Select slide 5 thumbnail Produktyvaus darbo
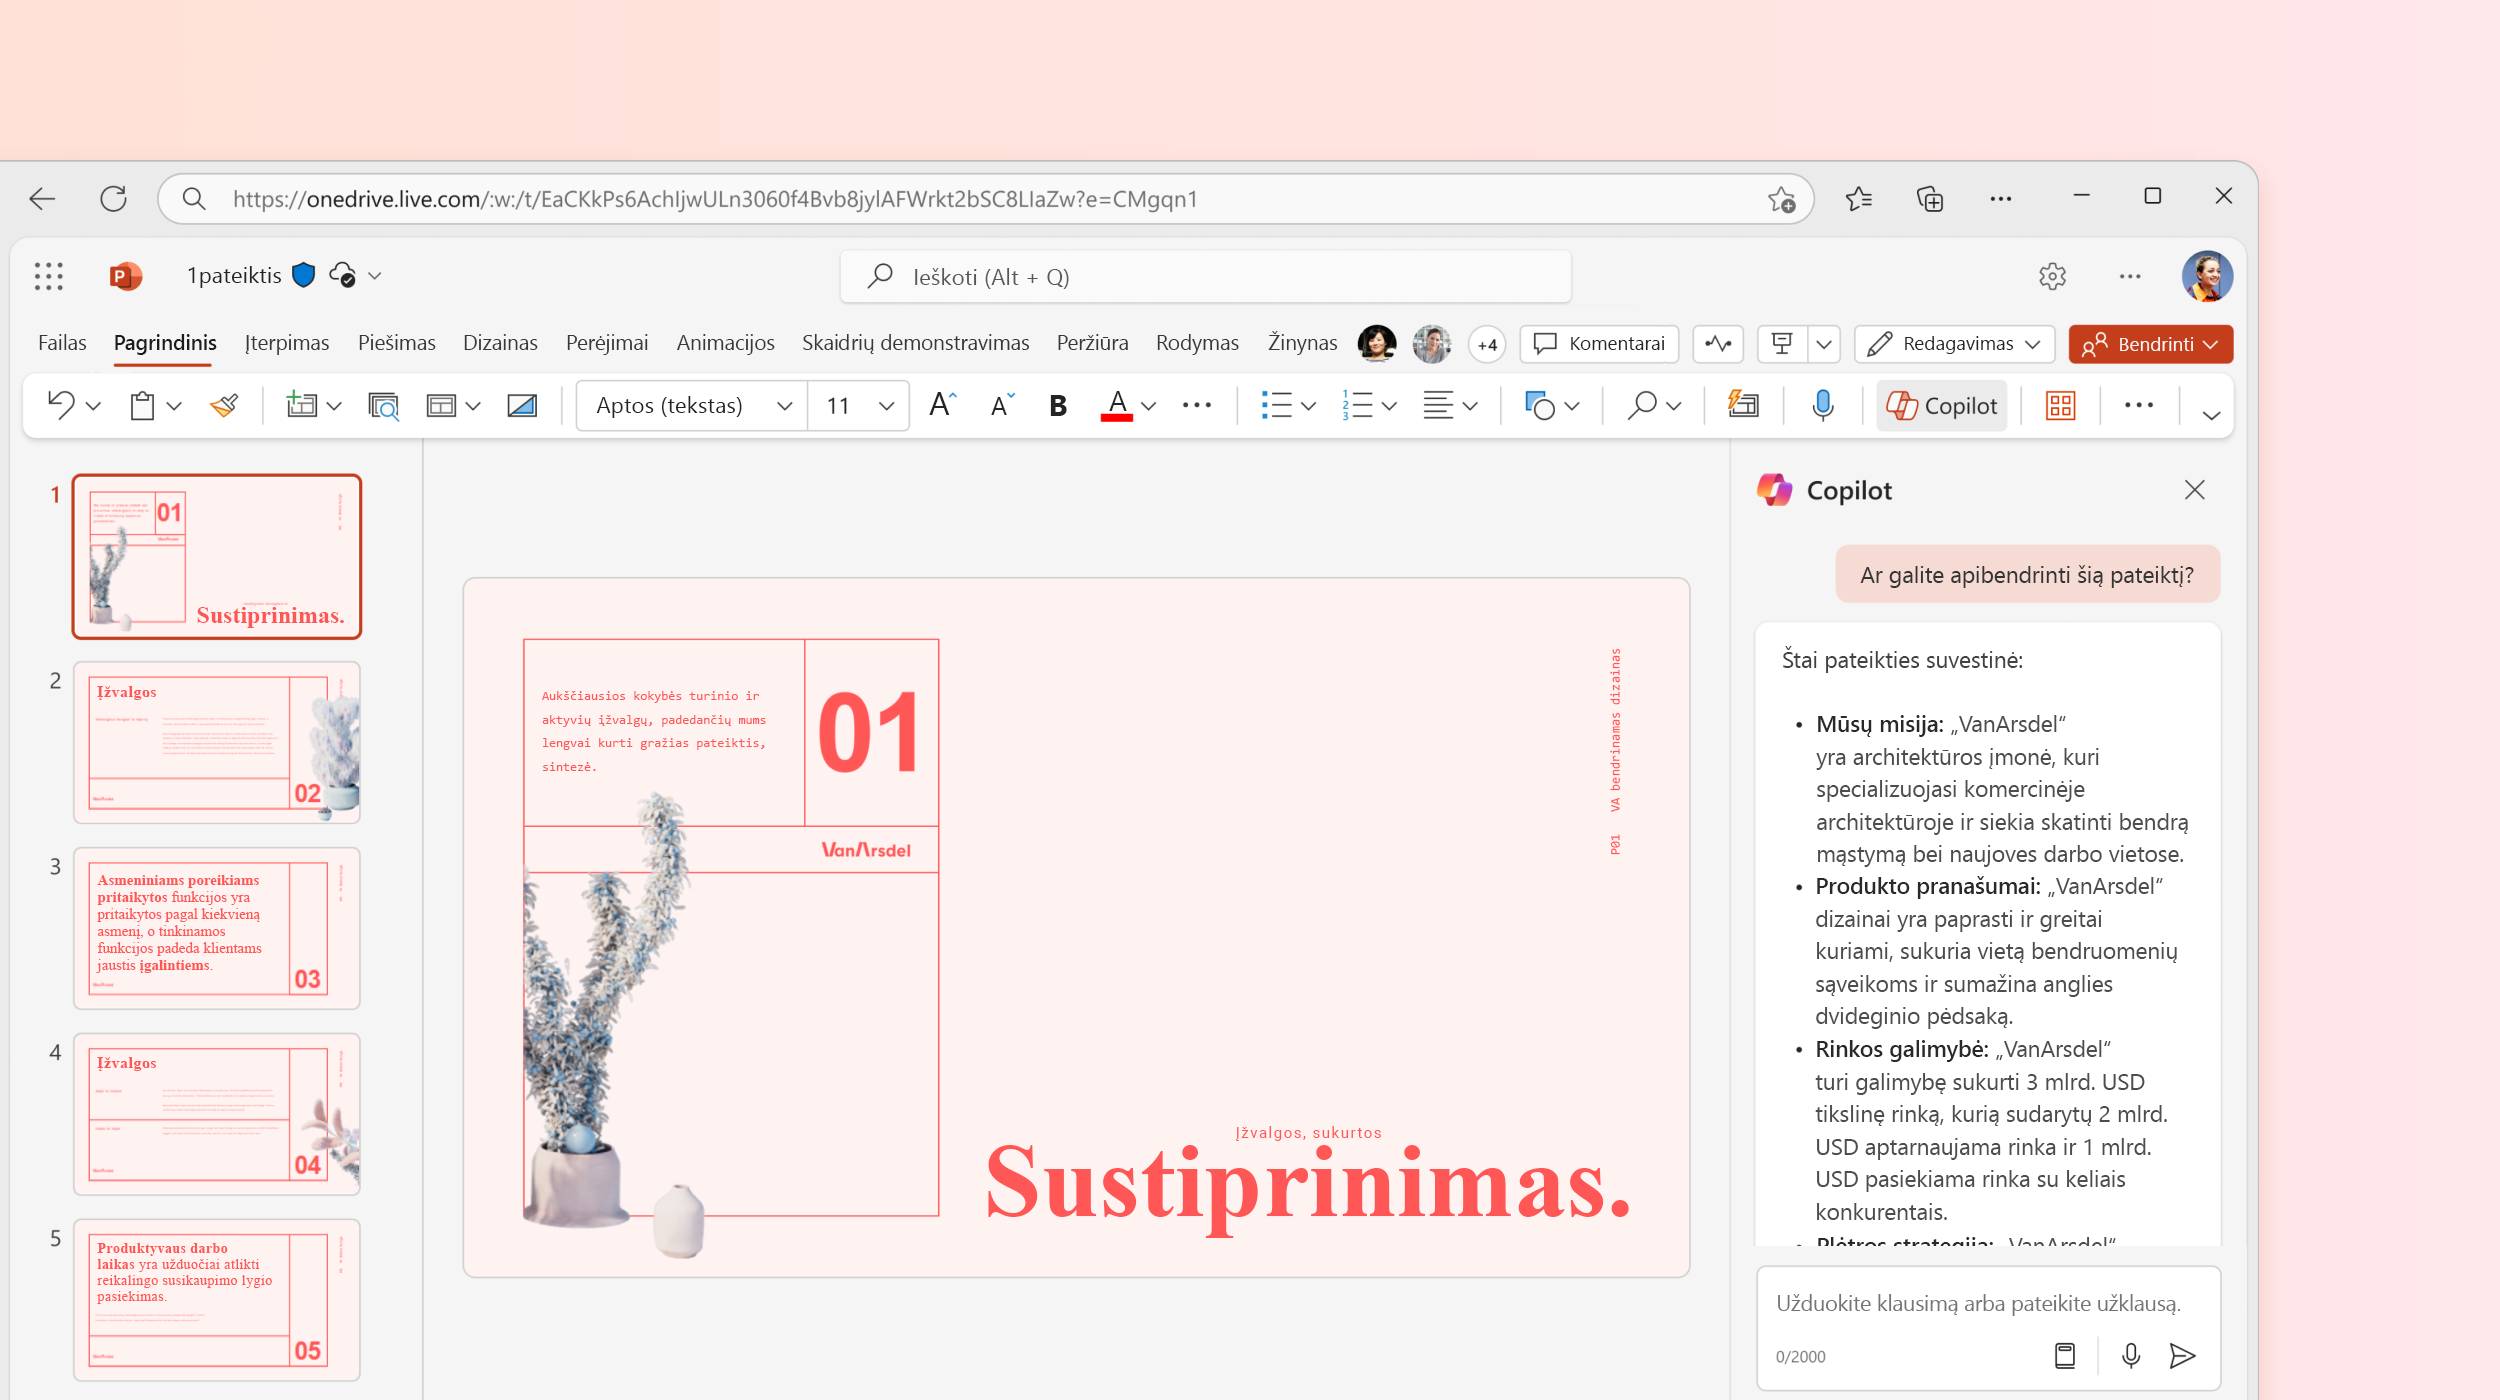This screenshot has width=2500, height=1400. pos(217,1300)
